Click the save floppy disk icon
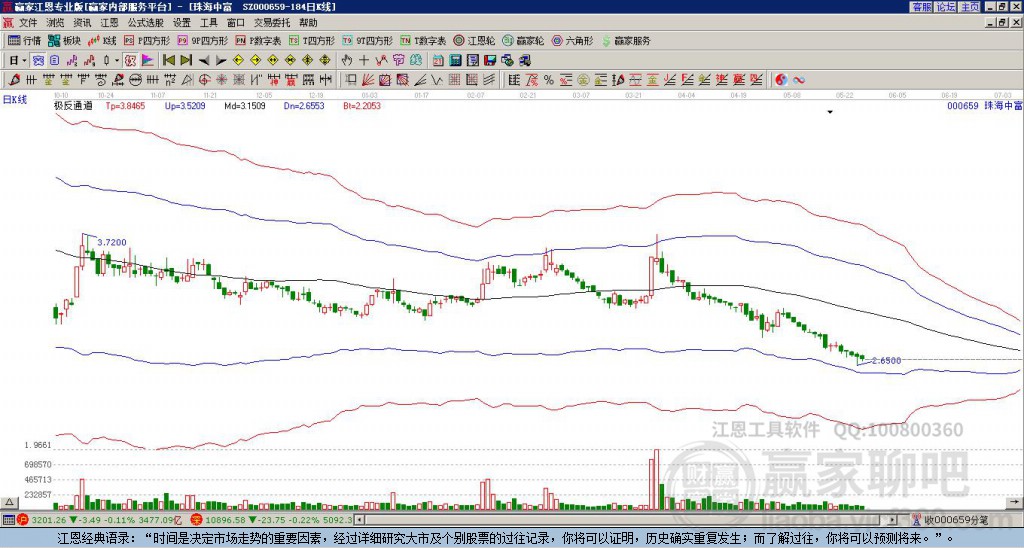The height and width of the screenshot is (548, 1024). (x=490, y=61)
